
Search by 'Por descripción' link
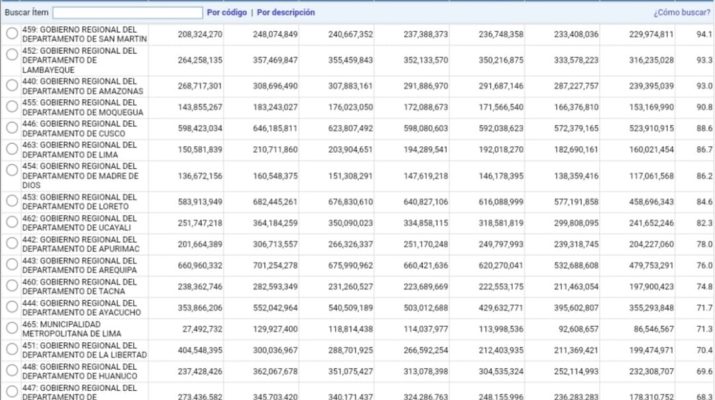pos(286,12)
